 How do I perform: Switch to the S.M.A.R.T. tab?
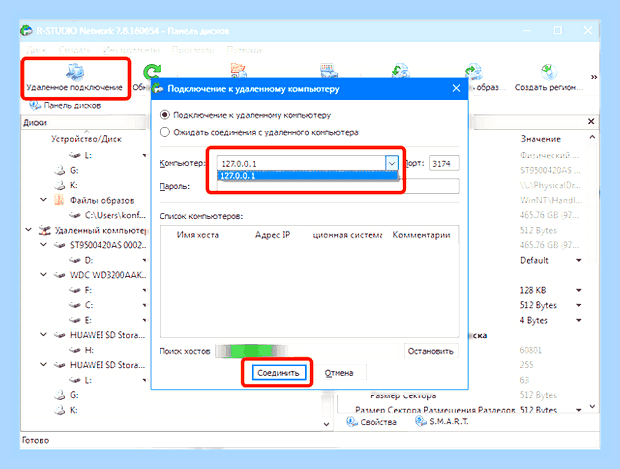tap(442, 422)
